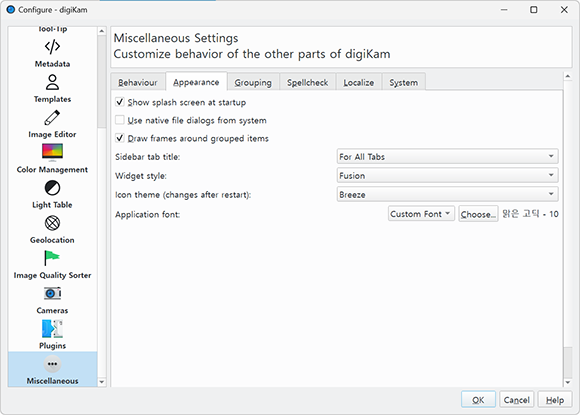Select the Image Editor pencil icon
Viewport: 580px width, 415px height.
[x=52, y=118]
